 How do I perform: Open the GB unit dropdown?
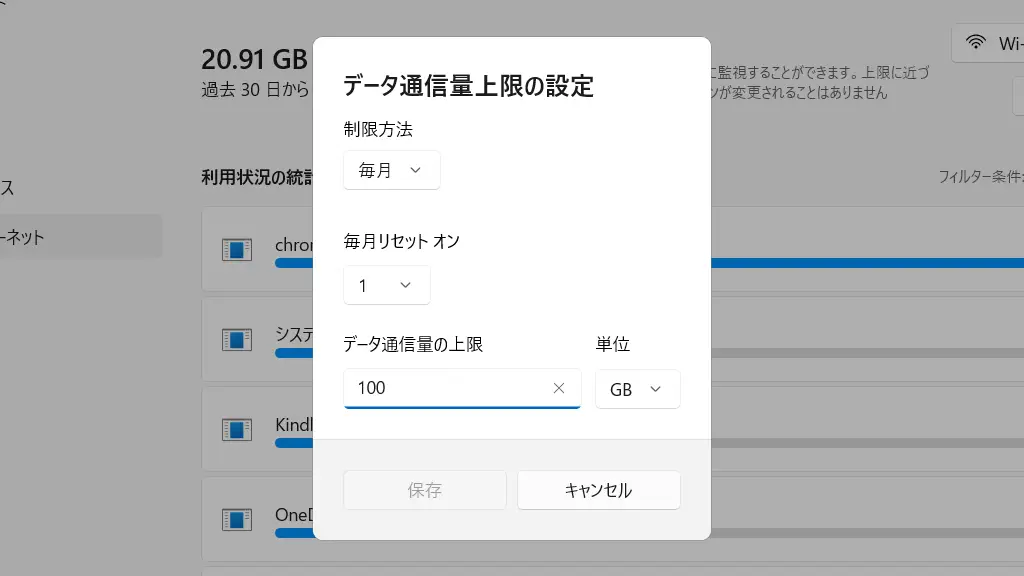click(x=637, y=389)
